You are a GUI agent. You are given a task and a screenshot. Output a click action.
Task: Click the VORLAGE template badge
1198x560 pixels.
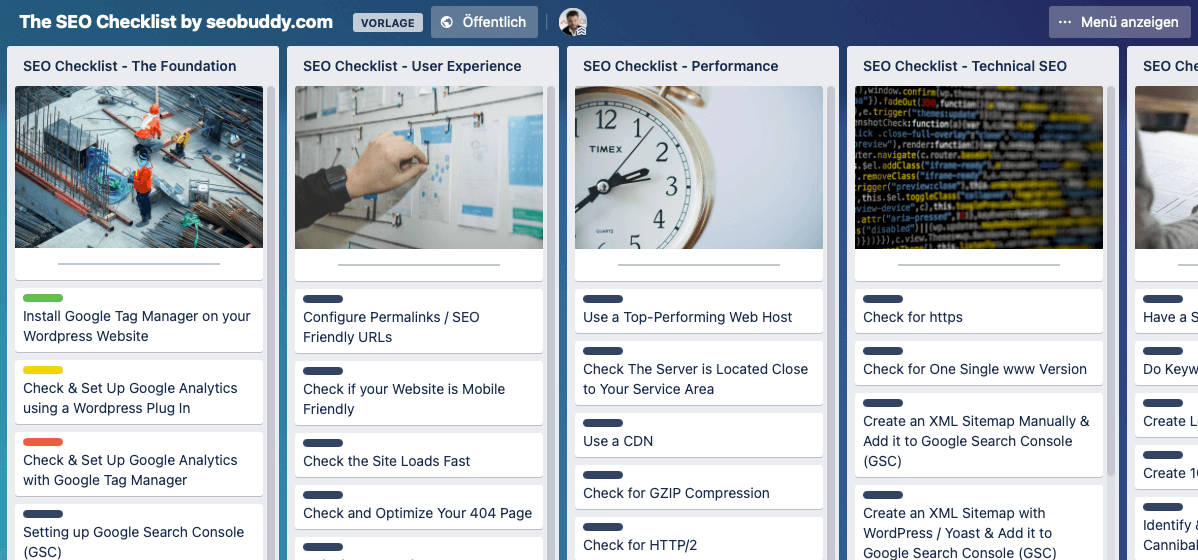(x=387, y=23)
